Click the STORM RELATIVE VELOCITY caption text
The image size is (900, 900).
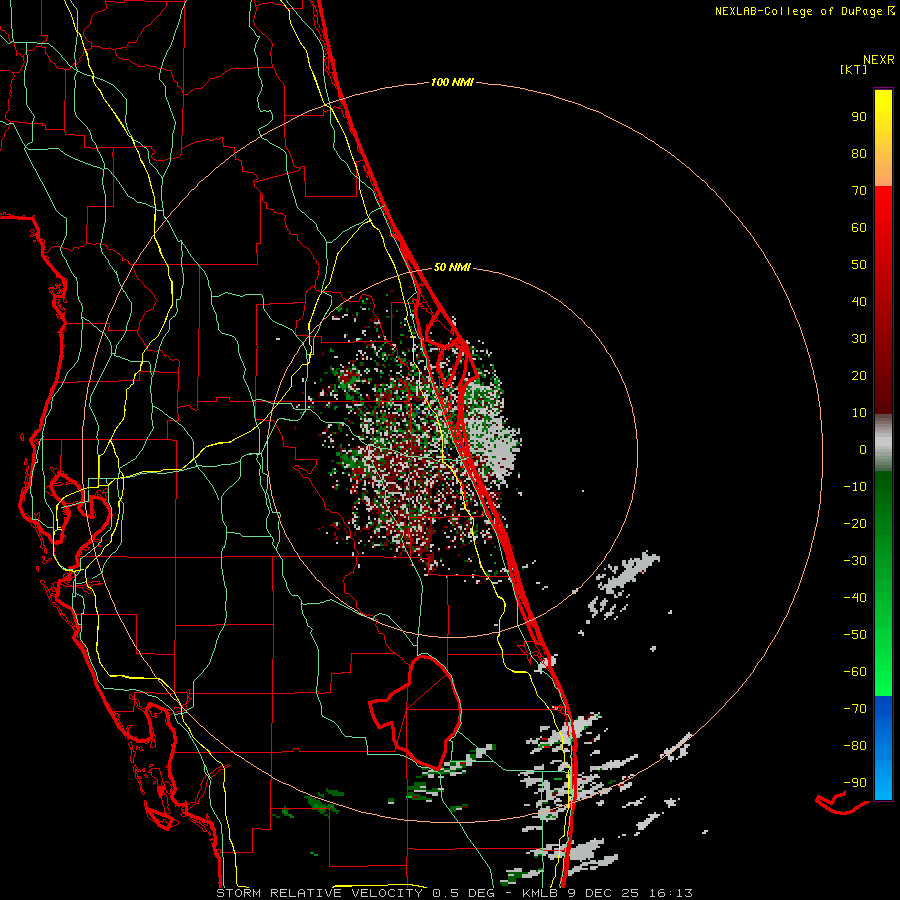(x=319, y=893)
